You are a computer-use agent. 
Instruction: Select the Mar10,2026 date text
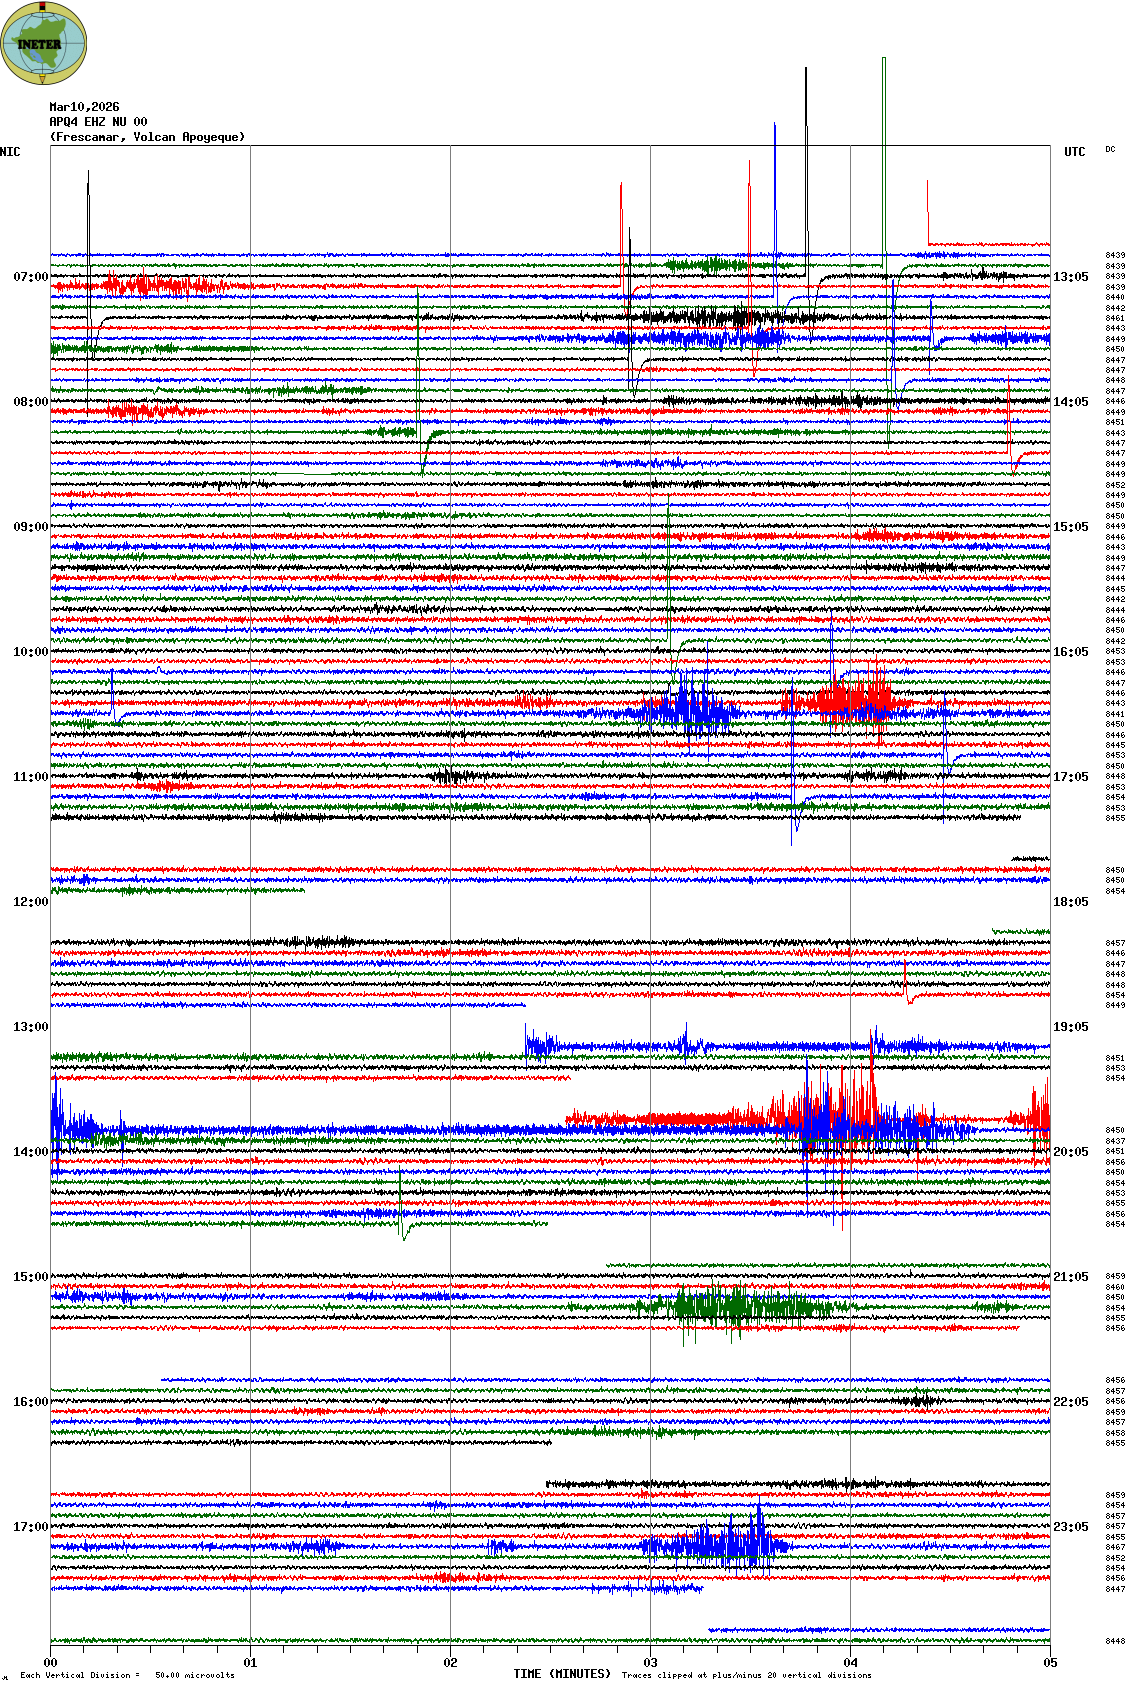(x=84, y=107)
